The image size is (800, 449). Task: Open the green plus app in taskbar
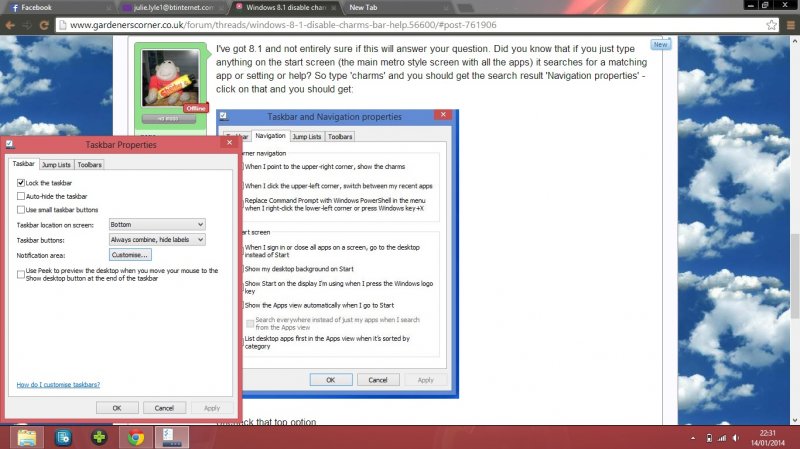[97, 437]
